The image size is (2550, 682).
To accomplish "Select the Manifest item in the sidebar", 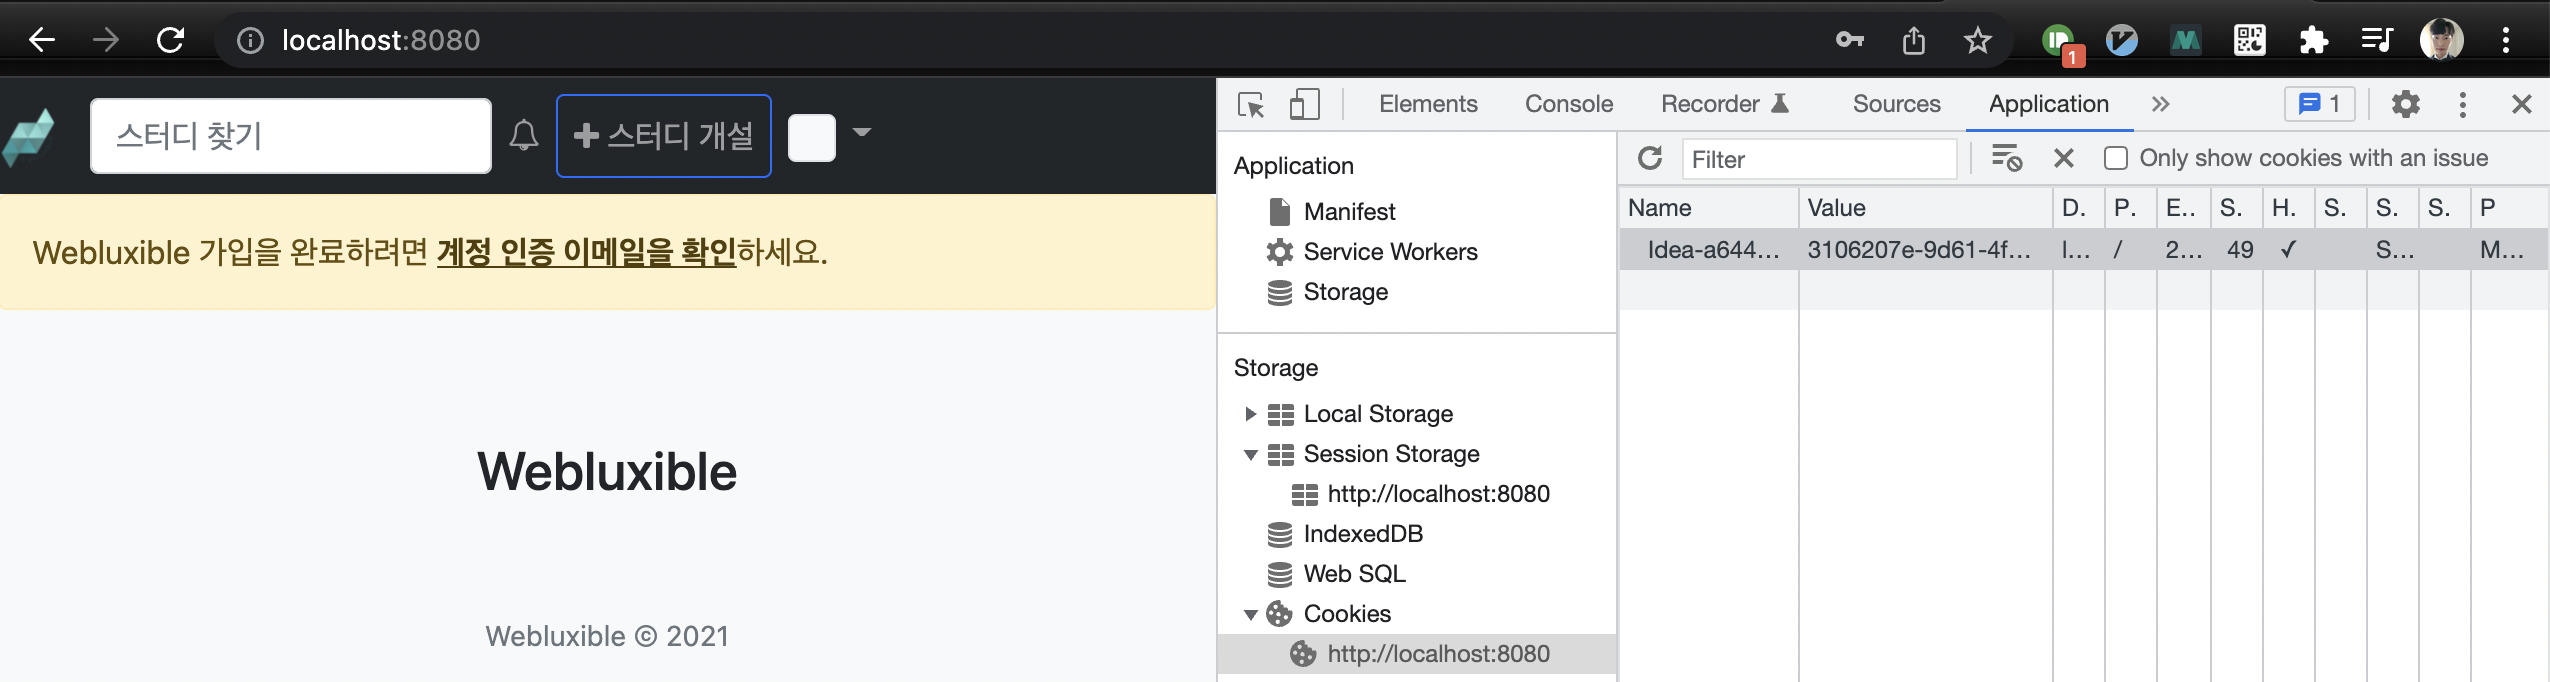I will tap(1349, 212).
